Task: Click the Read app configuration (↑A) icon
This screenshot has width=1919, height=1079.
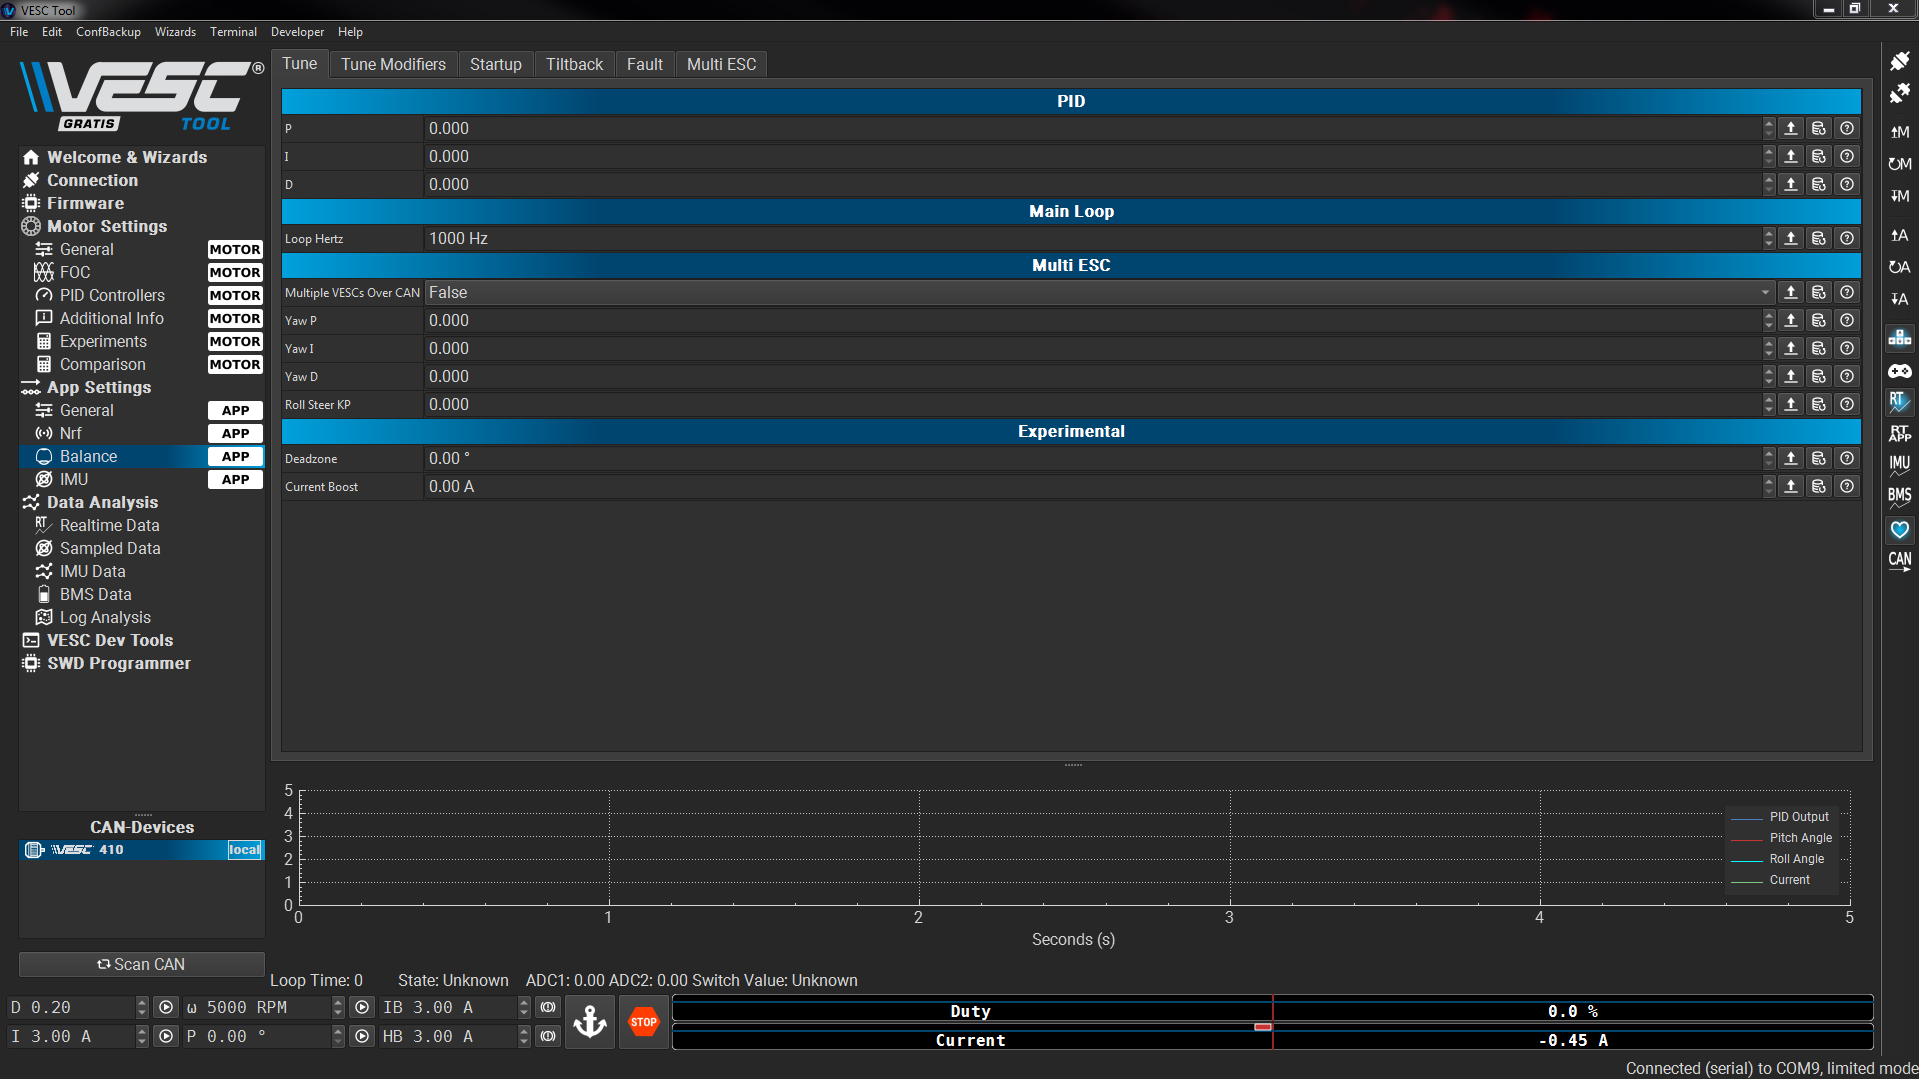Action: (x=1899, y=235)
